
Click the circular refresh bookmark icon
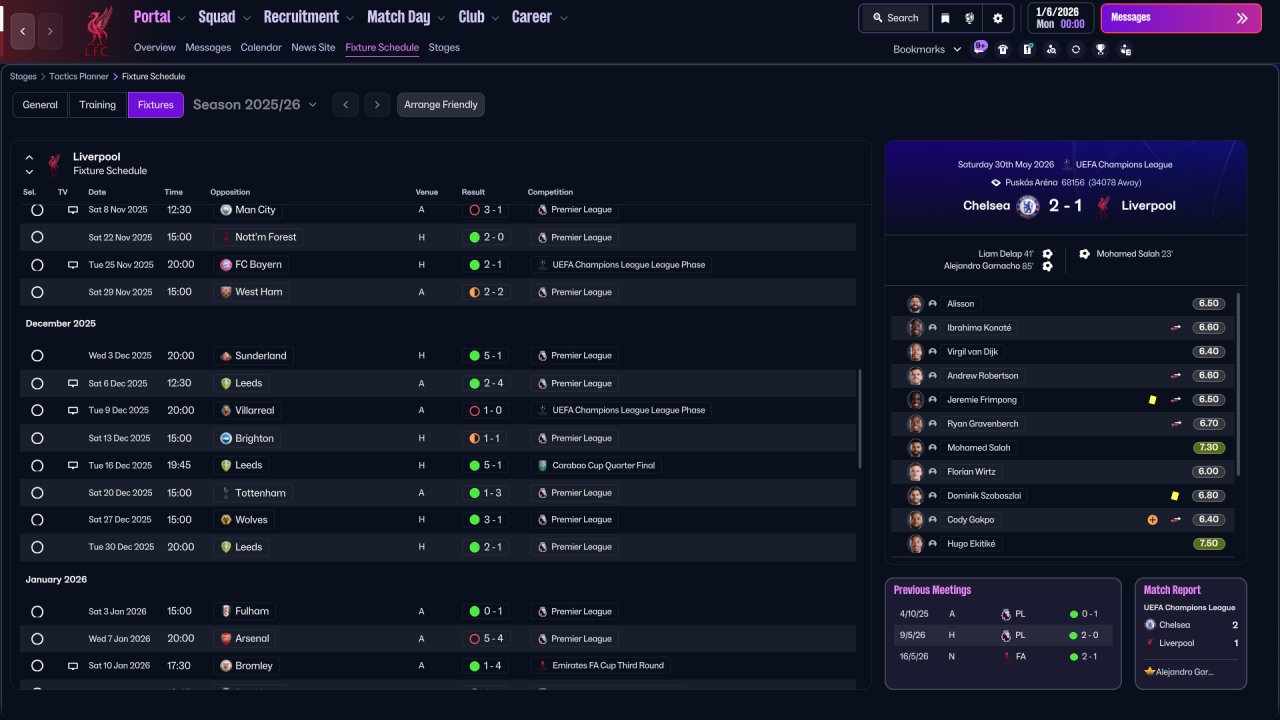click(x=1076, y=49)
